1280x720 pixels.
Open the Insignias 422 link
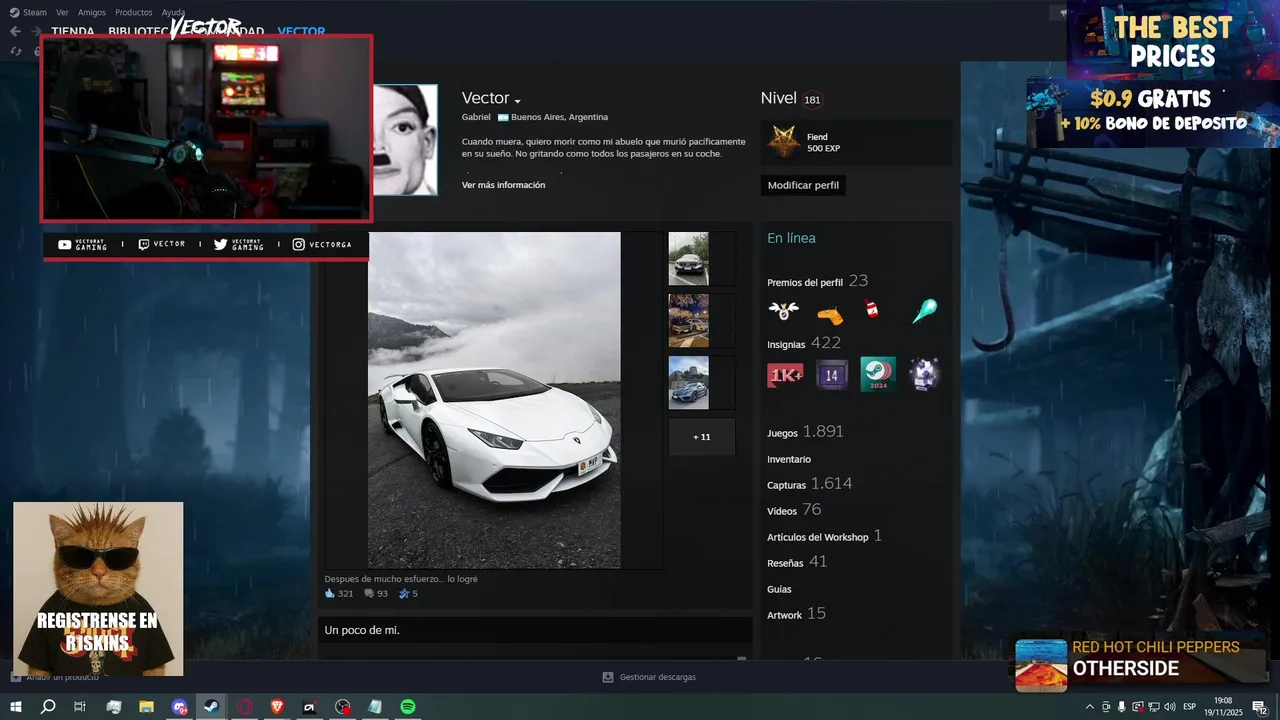tap(804, 343)
